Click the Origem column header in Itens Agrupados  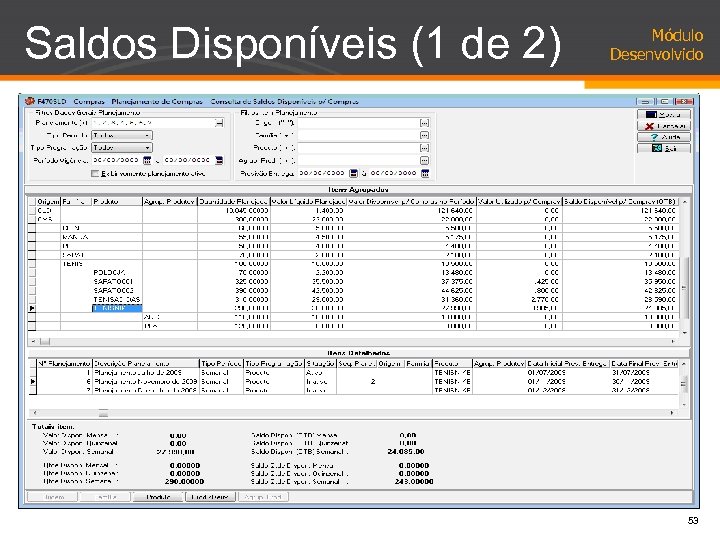48,202
